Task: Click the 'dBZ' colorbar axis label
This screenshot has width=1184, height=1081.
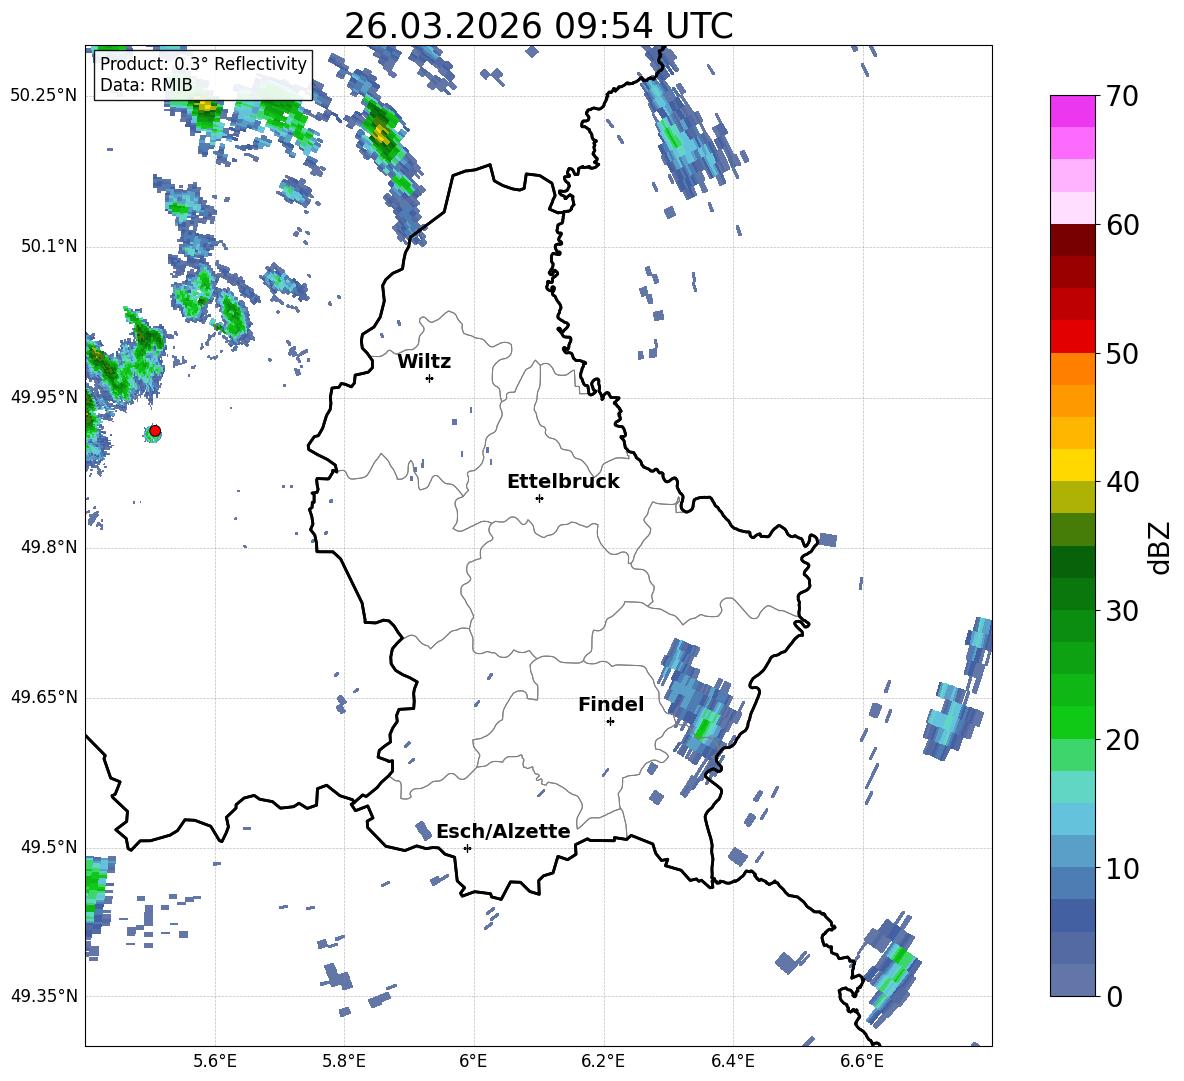Action: (1159, 547)
